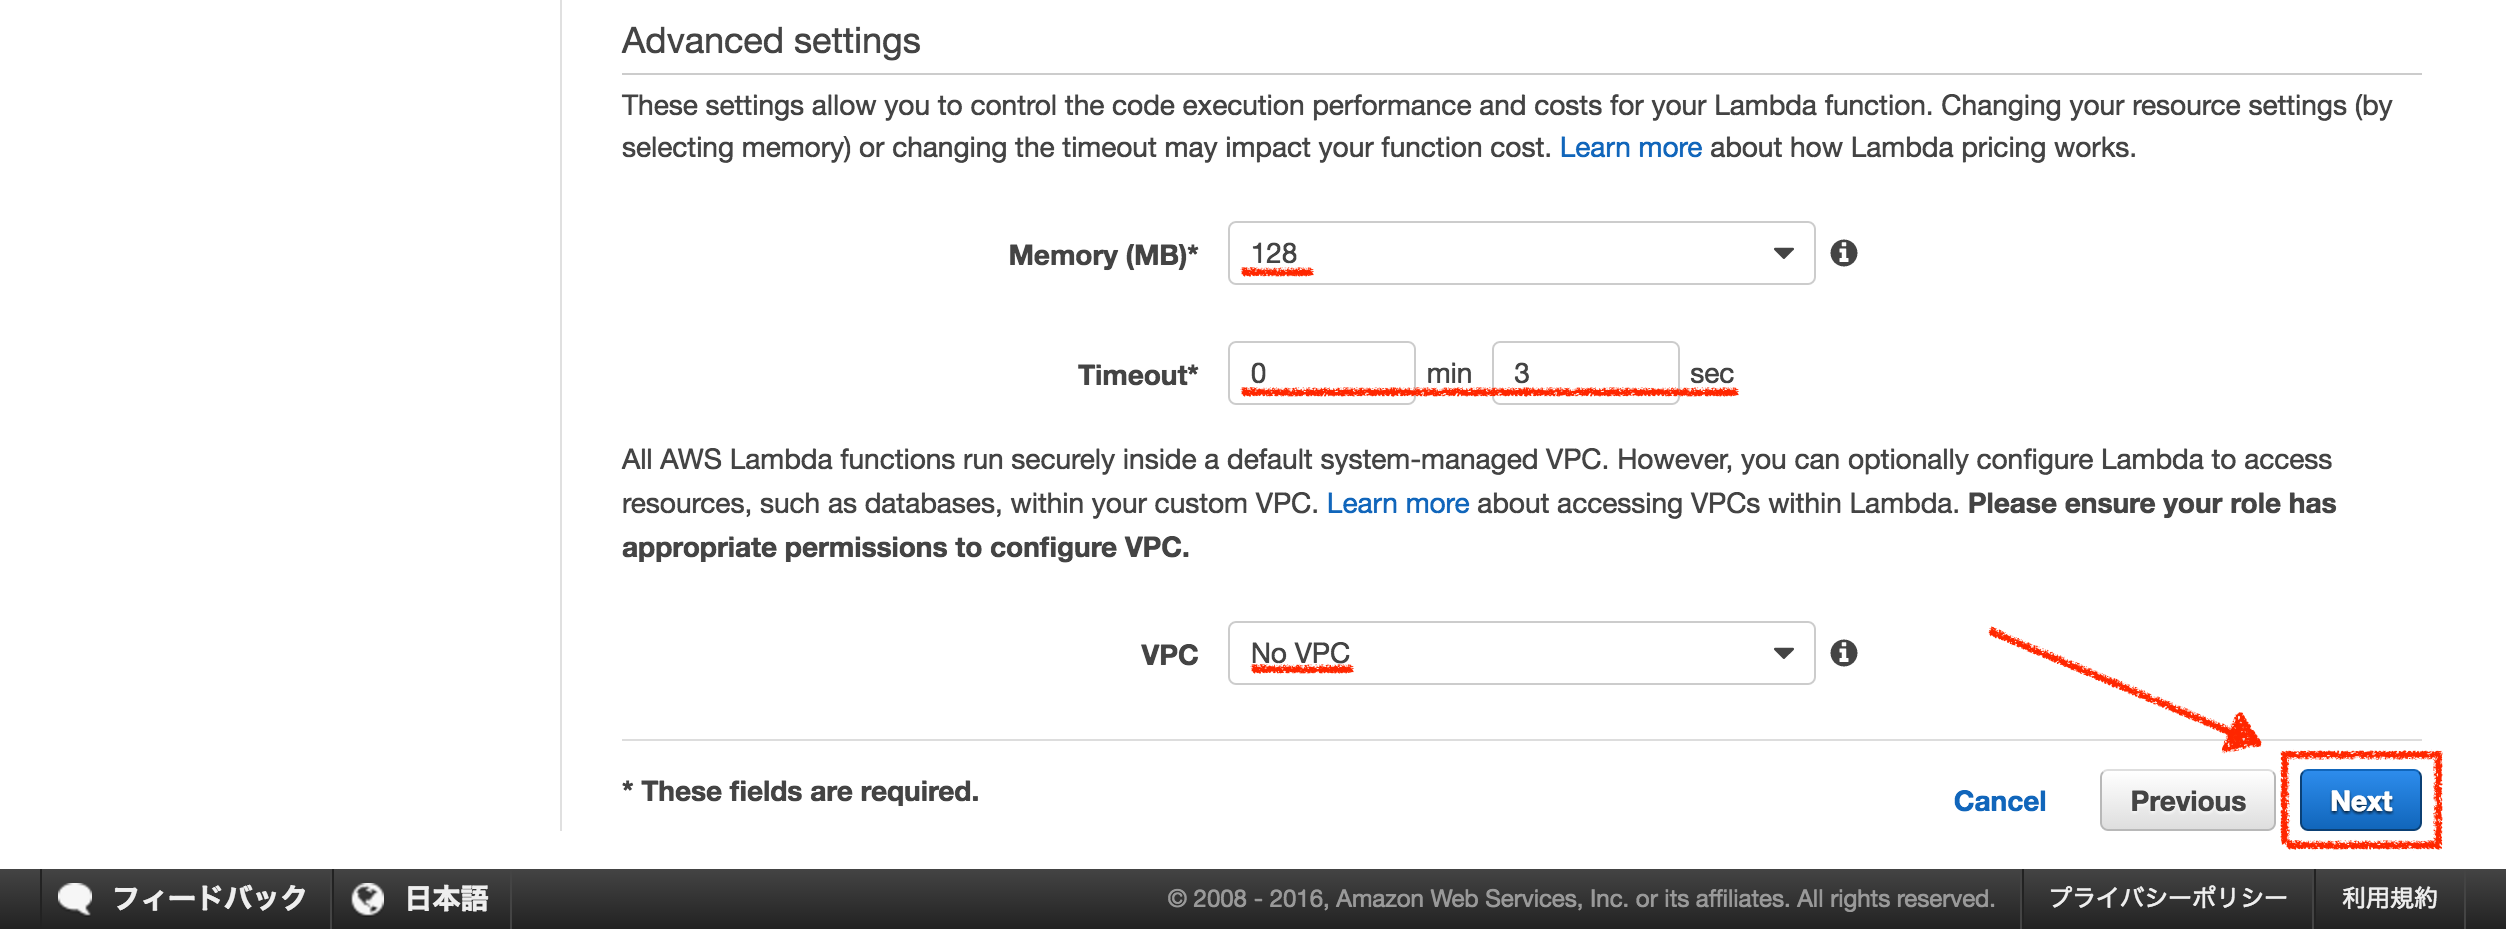Click the info icon beside VPC dropdown

coord(1846,652)
